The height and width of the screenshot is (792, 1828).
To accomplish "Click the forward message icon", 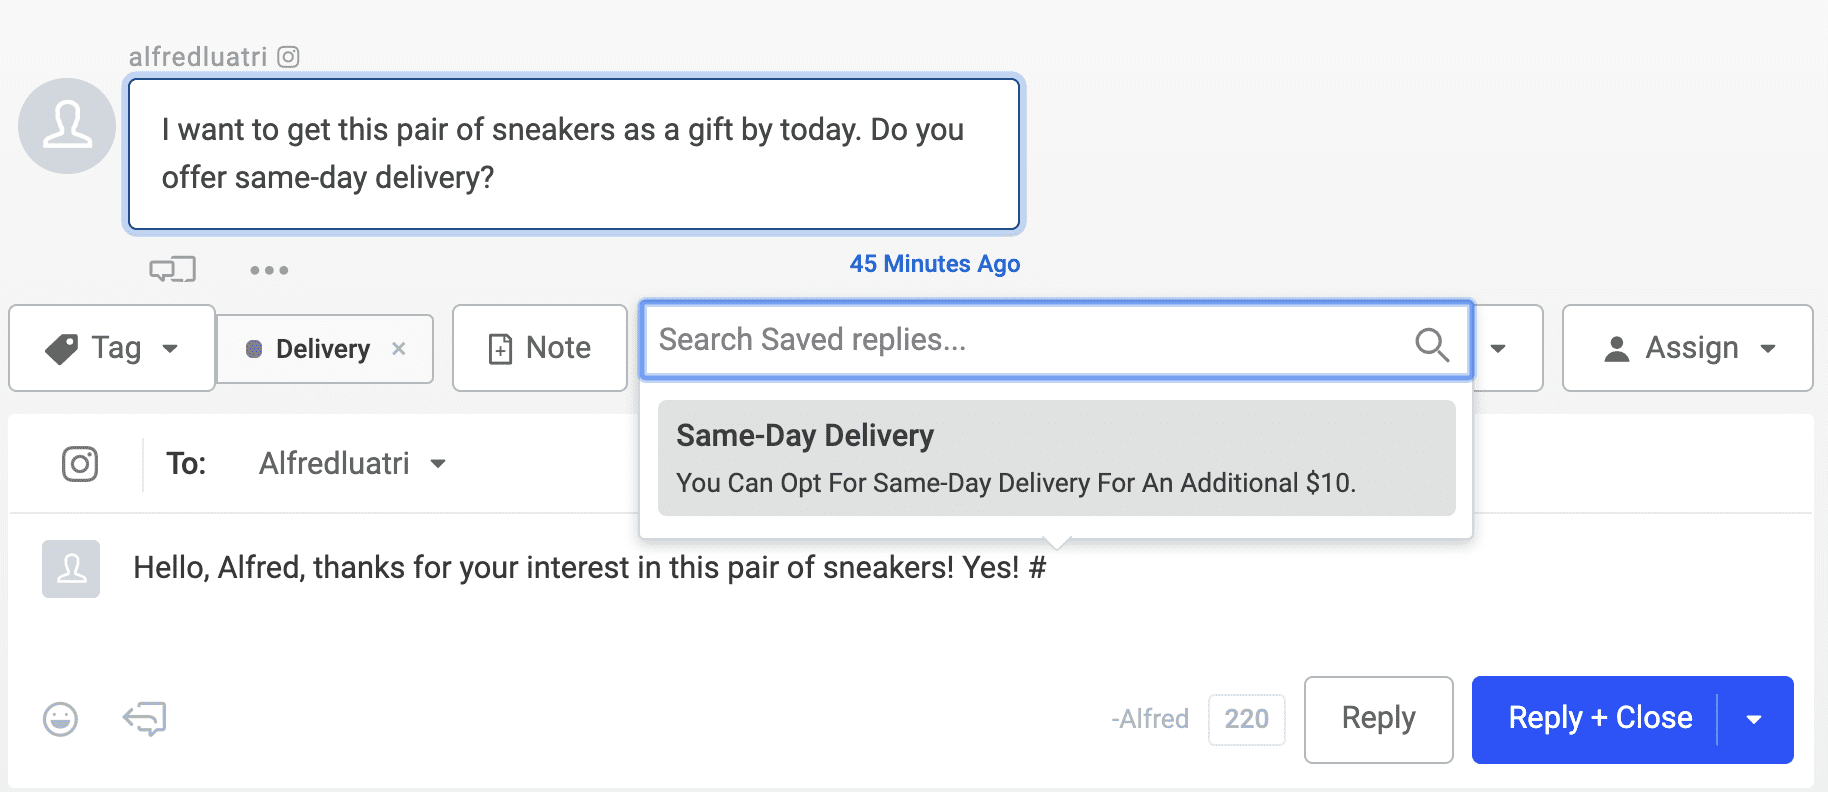I will (143, 719).
